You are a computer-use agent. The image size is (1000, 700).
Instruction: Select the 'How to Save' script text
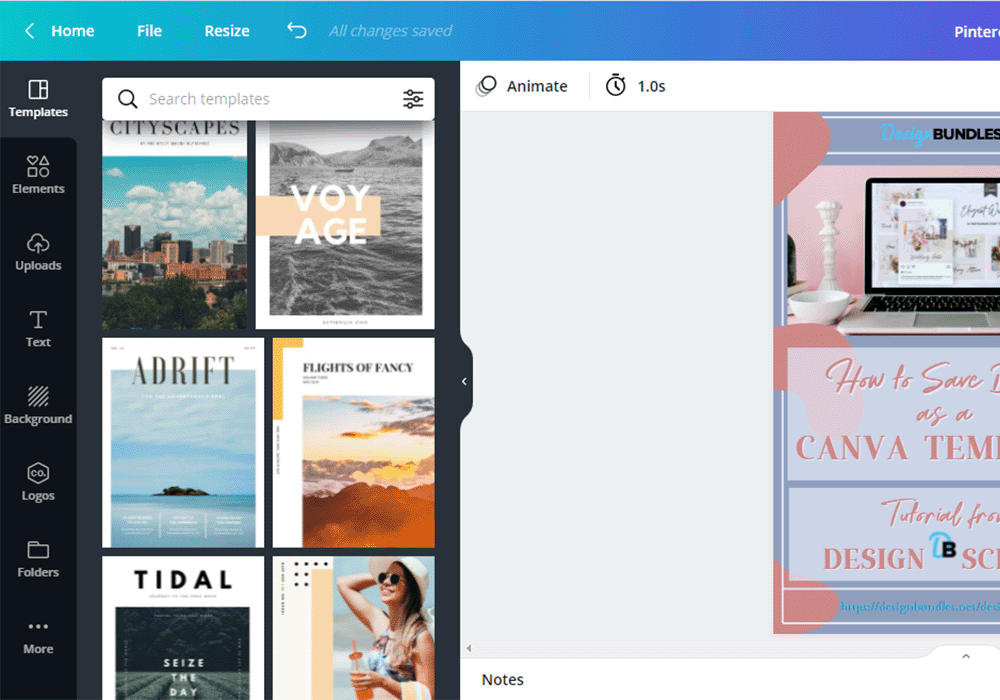913,379
